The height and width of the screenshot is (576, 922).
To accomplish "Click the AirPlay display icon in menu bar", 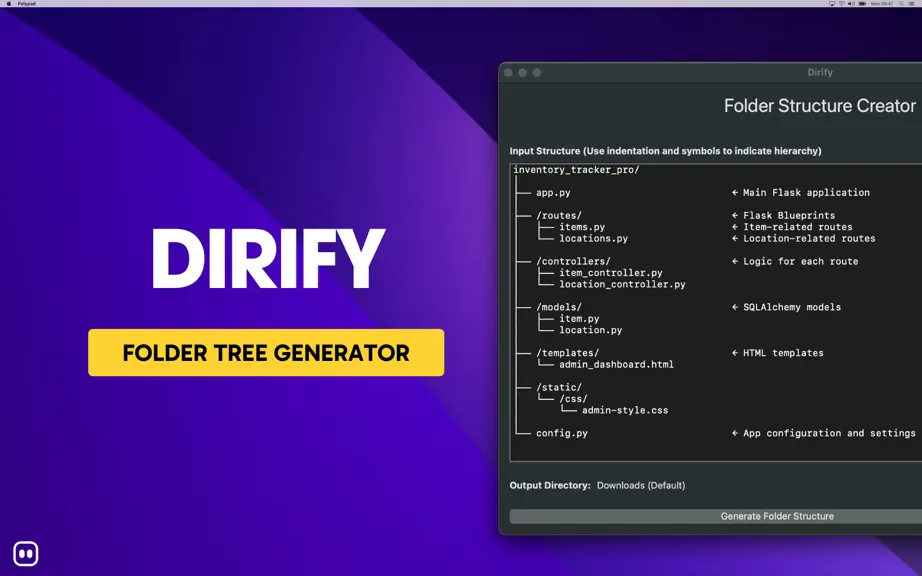I will click(832, 4).
